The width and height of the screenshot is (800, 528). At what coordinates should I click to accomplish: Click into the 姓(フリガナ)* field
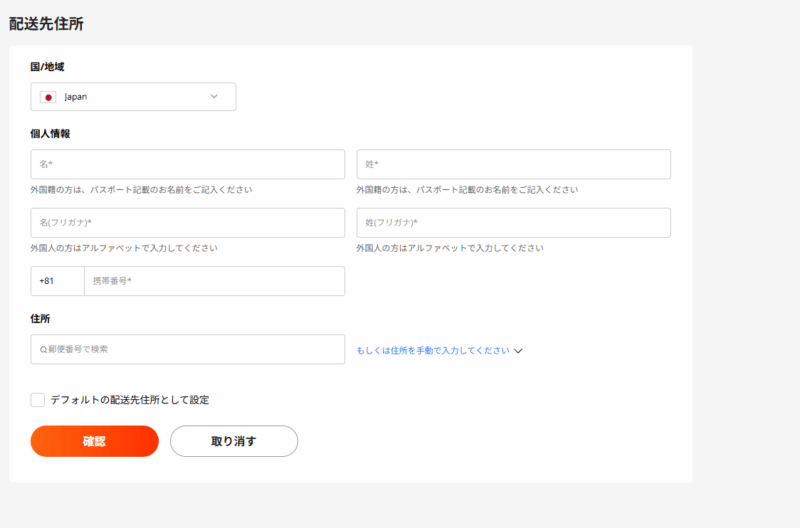513,223
